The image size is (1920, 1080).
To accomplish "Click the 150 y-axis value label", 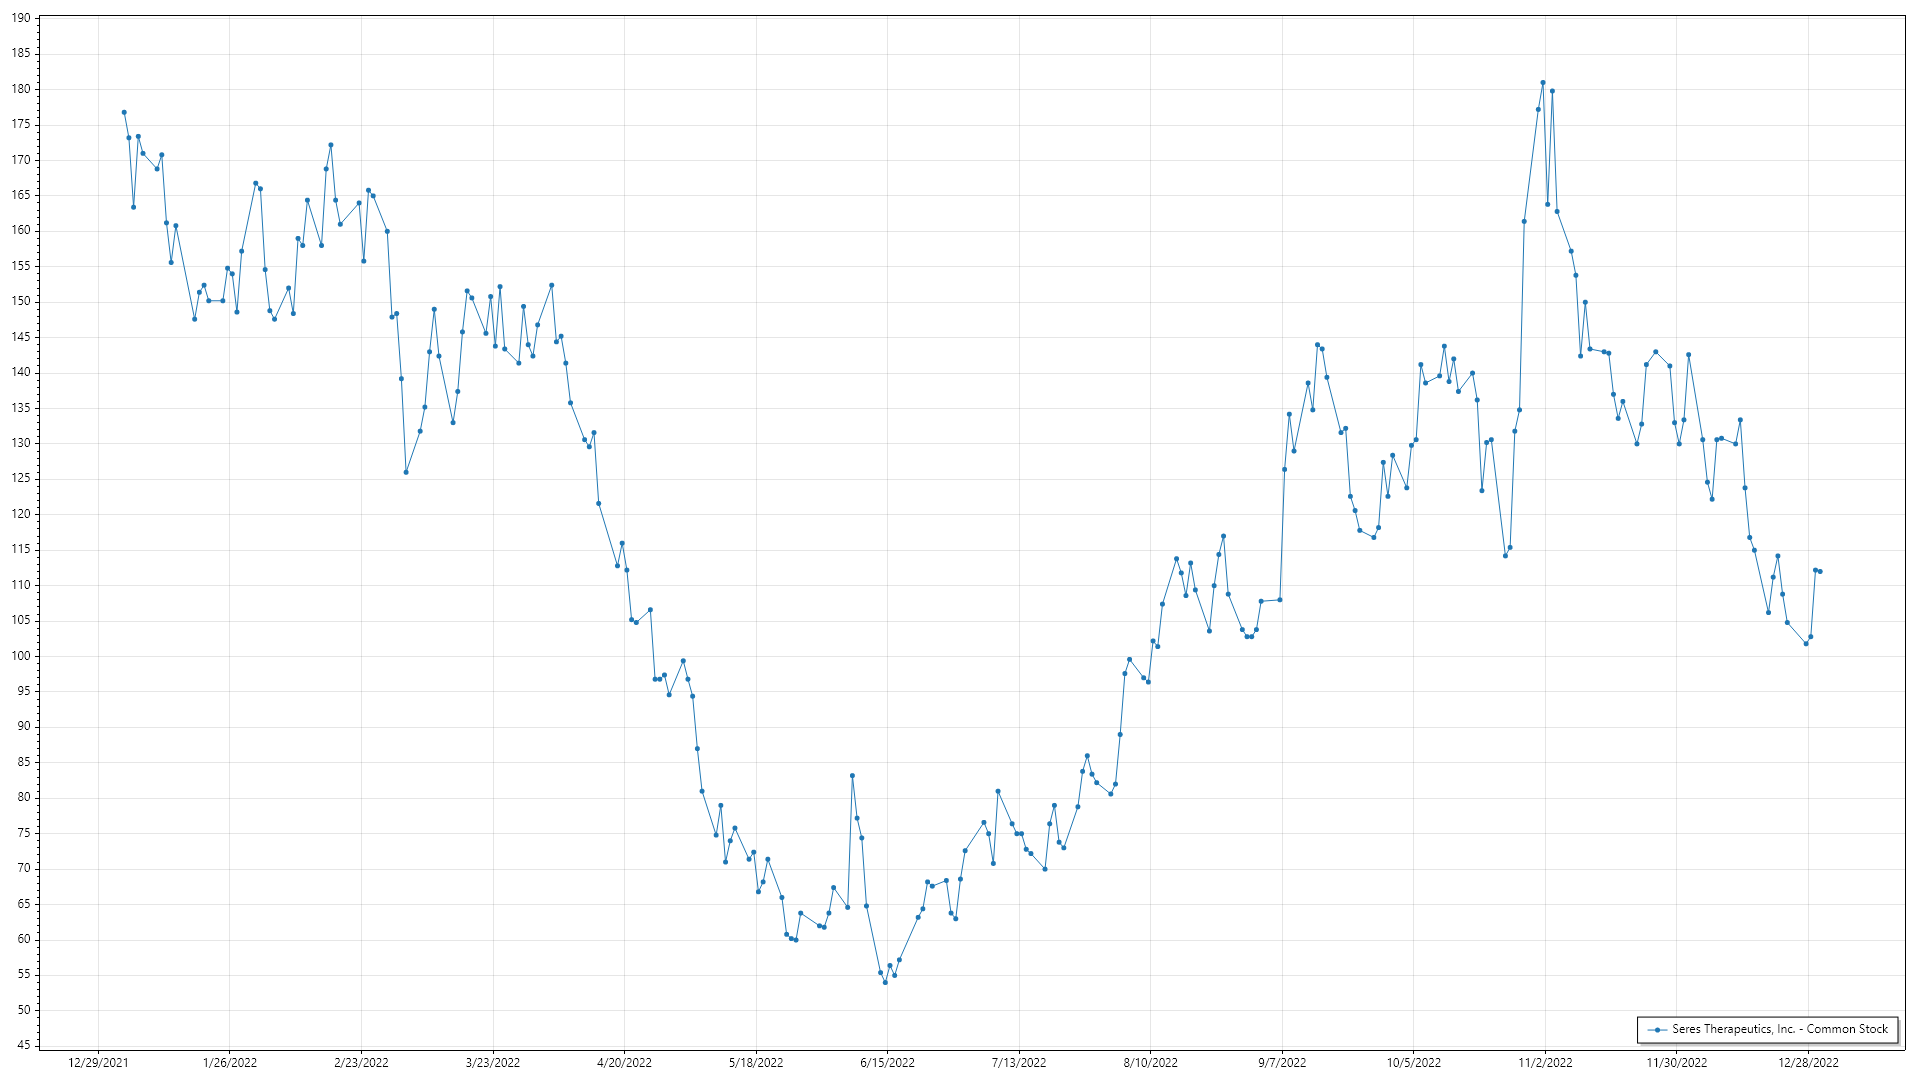I will 21,301.
